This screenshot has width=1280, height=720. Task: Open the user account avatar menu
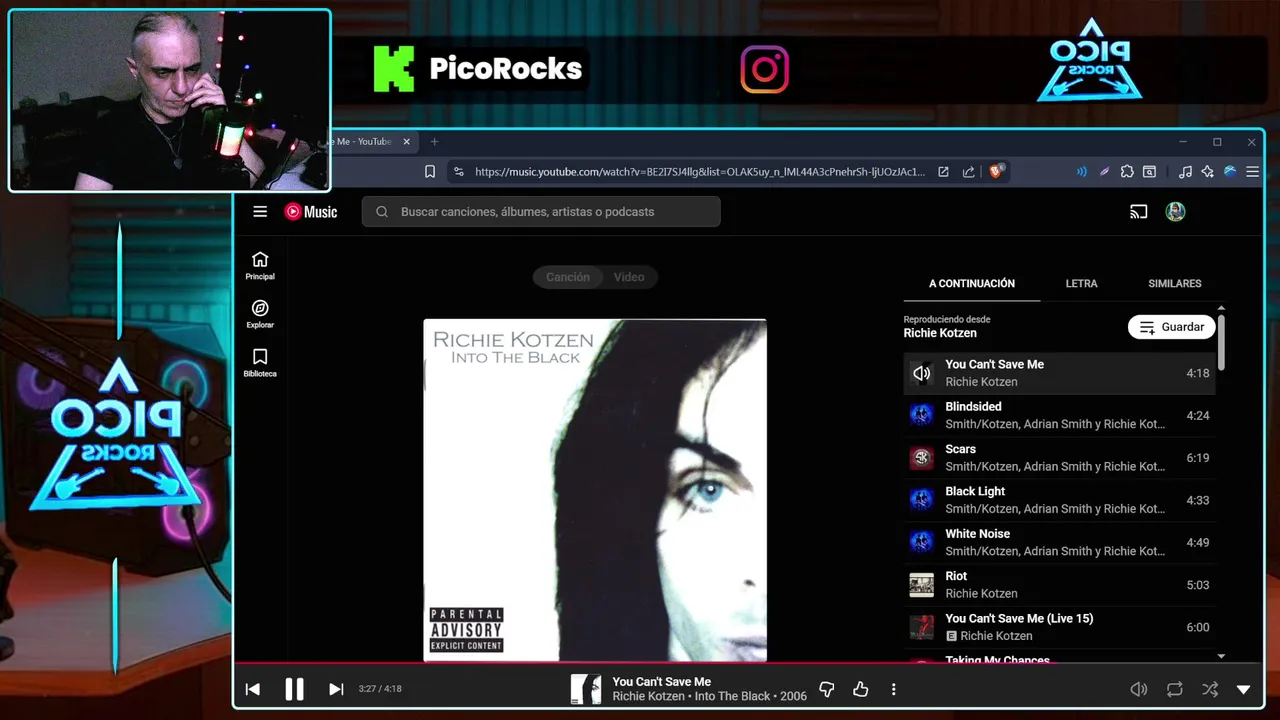click(x=1176, y=211)
